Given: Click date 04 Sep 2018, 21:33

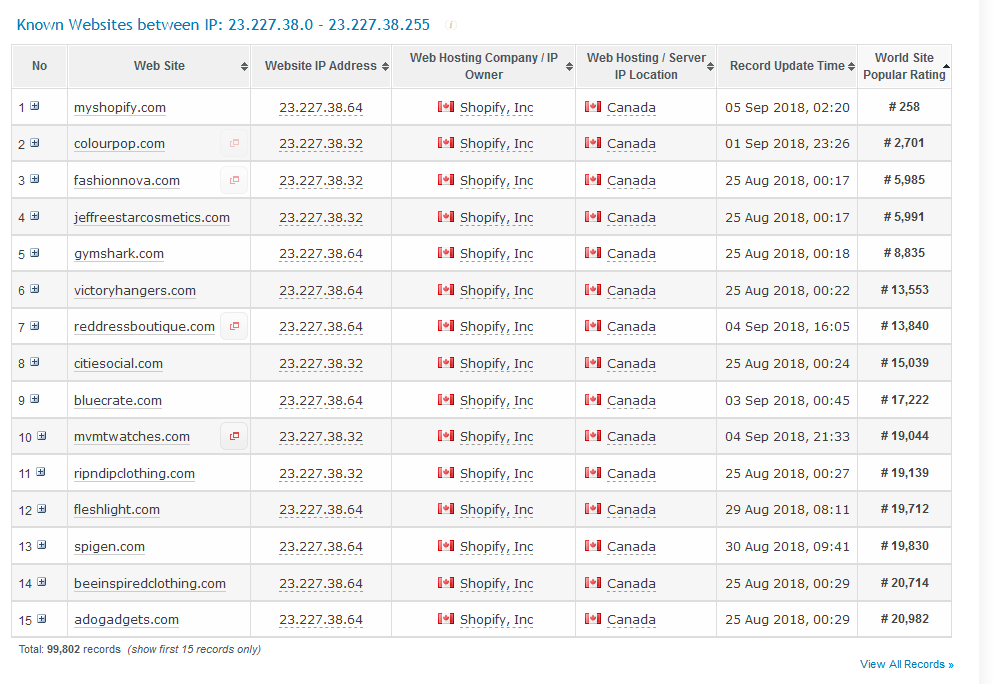Looking at the screenshot, I should pos(787,436).
